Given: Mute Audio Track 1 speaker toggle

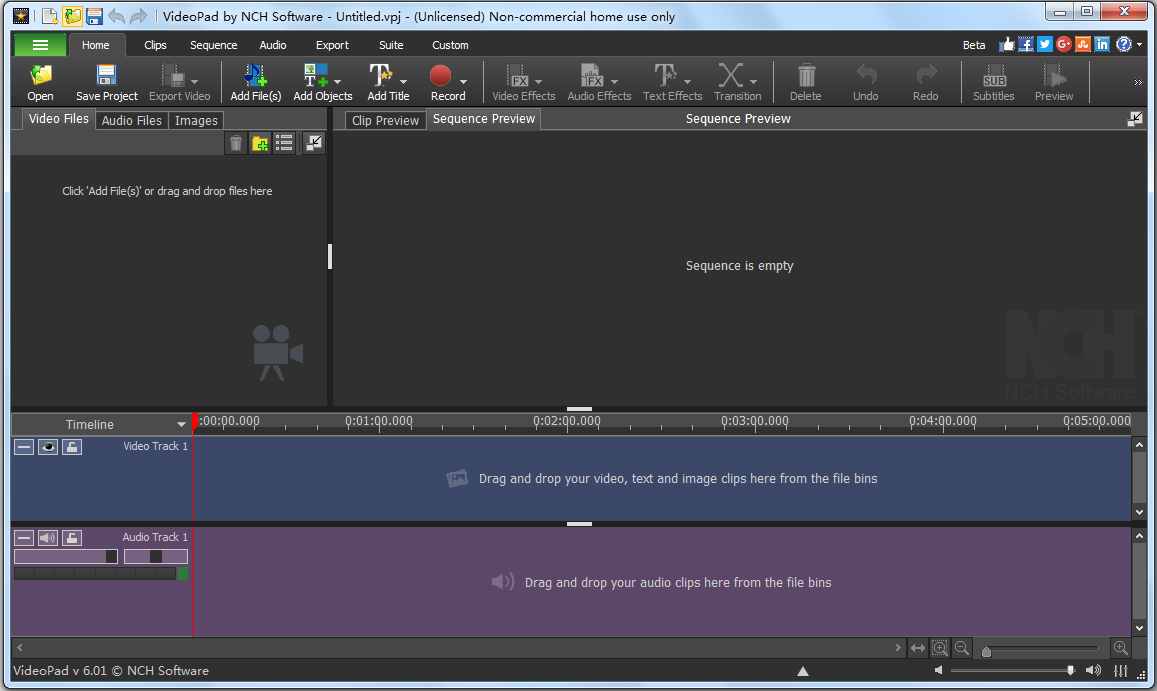Looking at the screenshot, I should pos(48,538).
